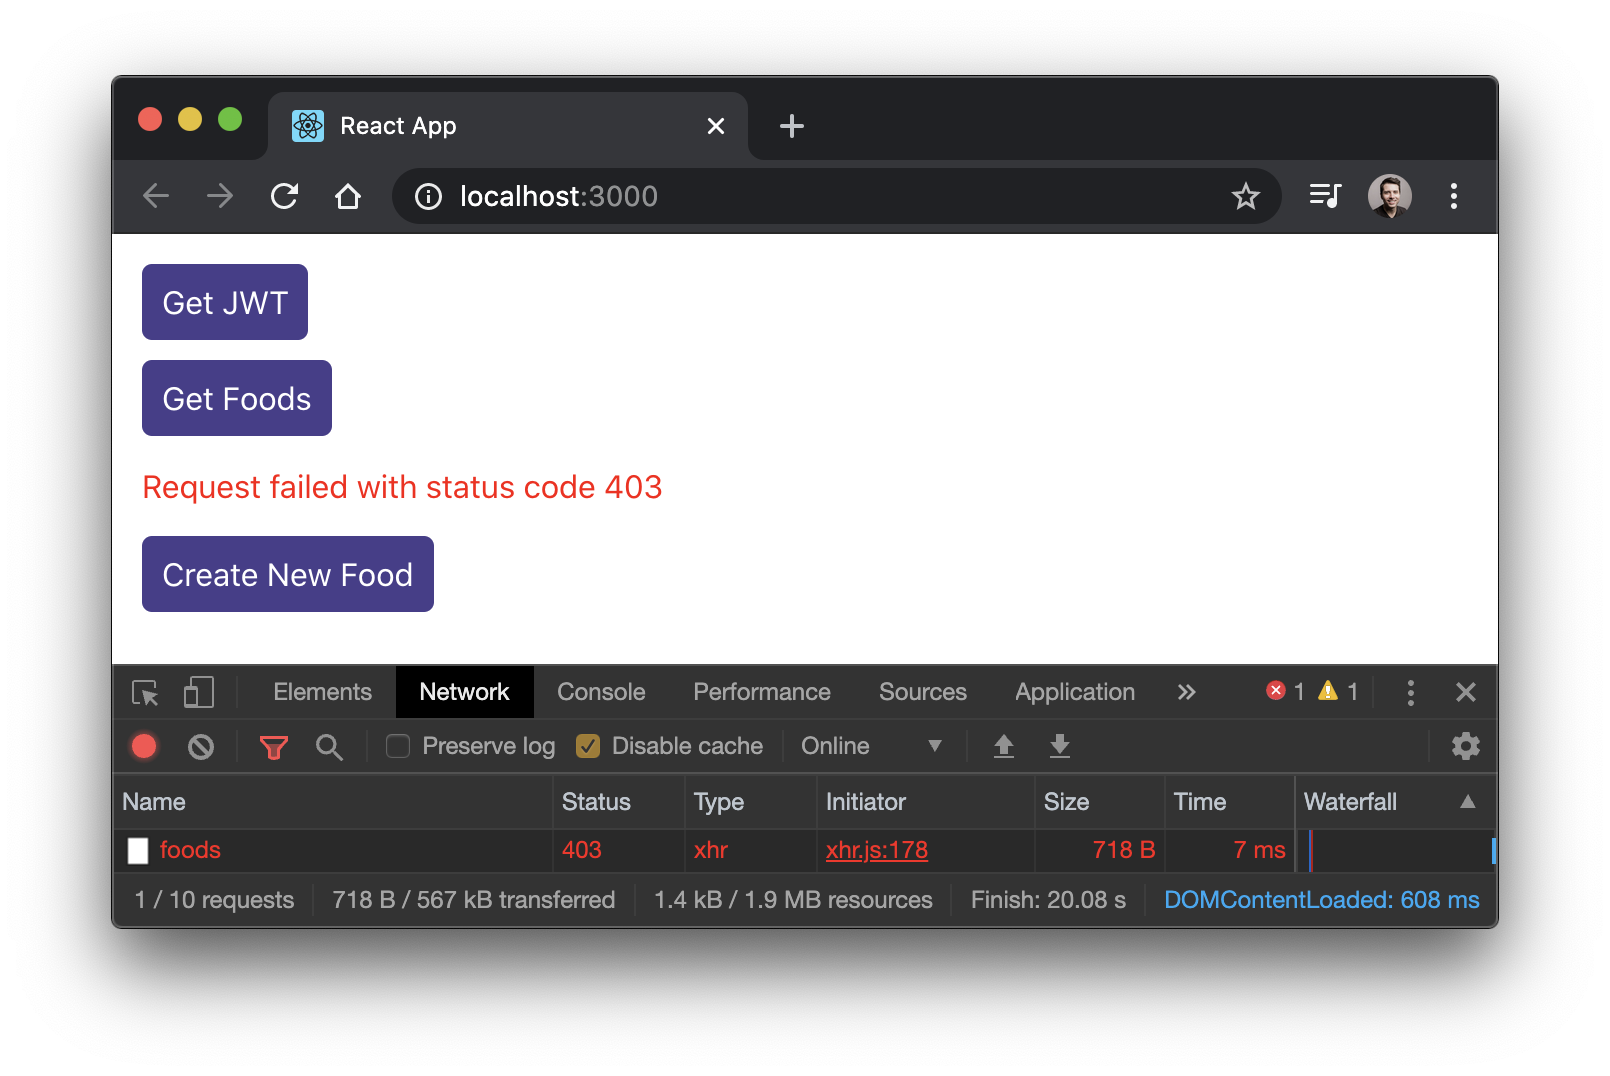
Task: Open search in the Network panel
Action: (x=329, y=747)
